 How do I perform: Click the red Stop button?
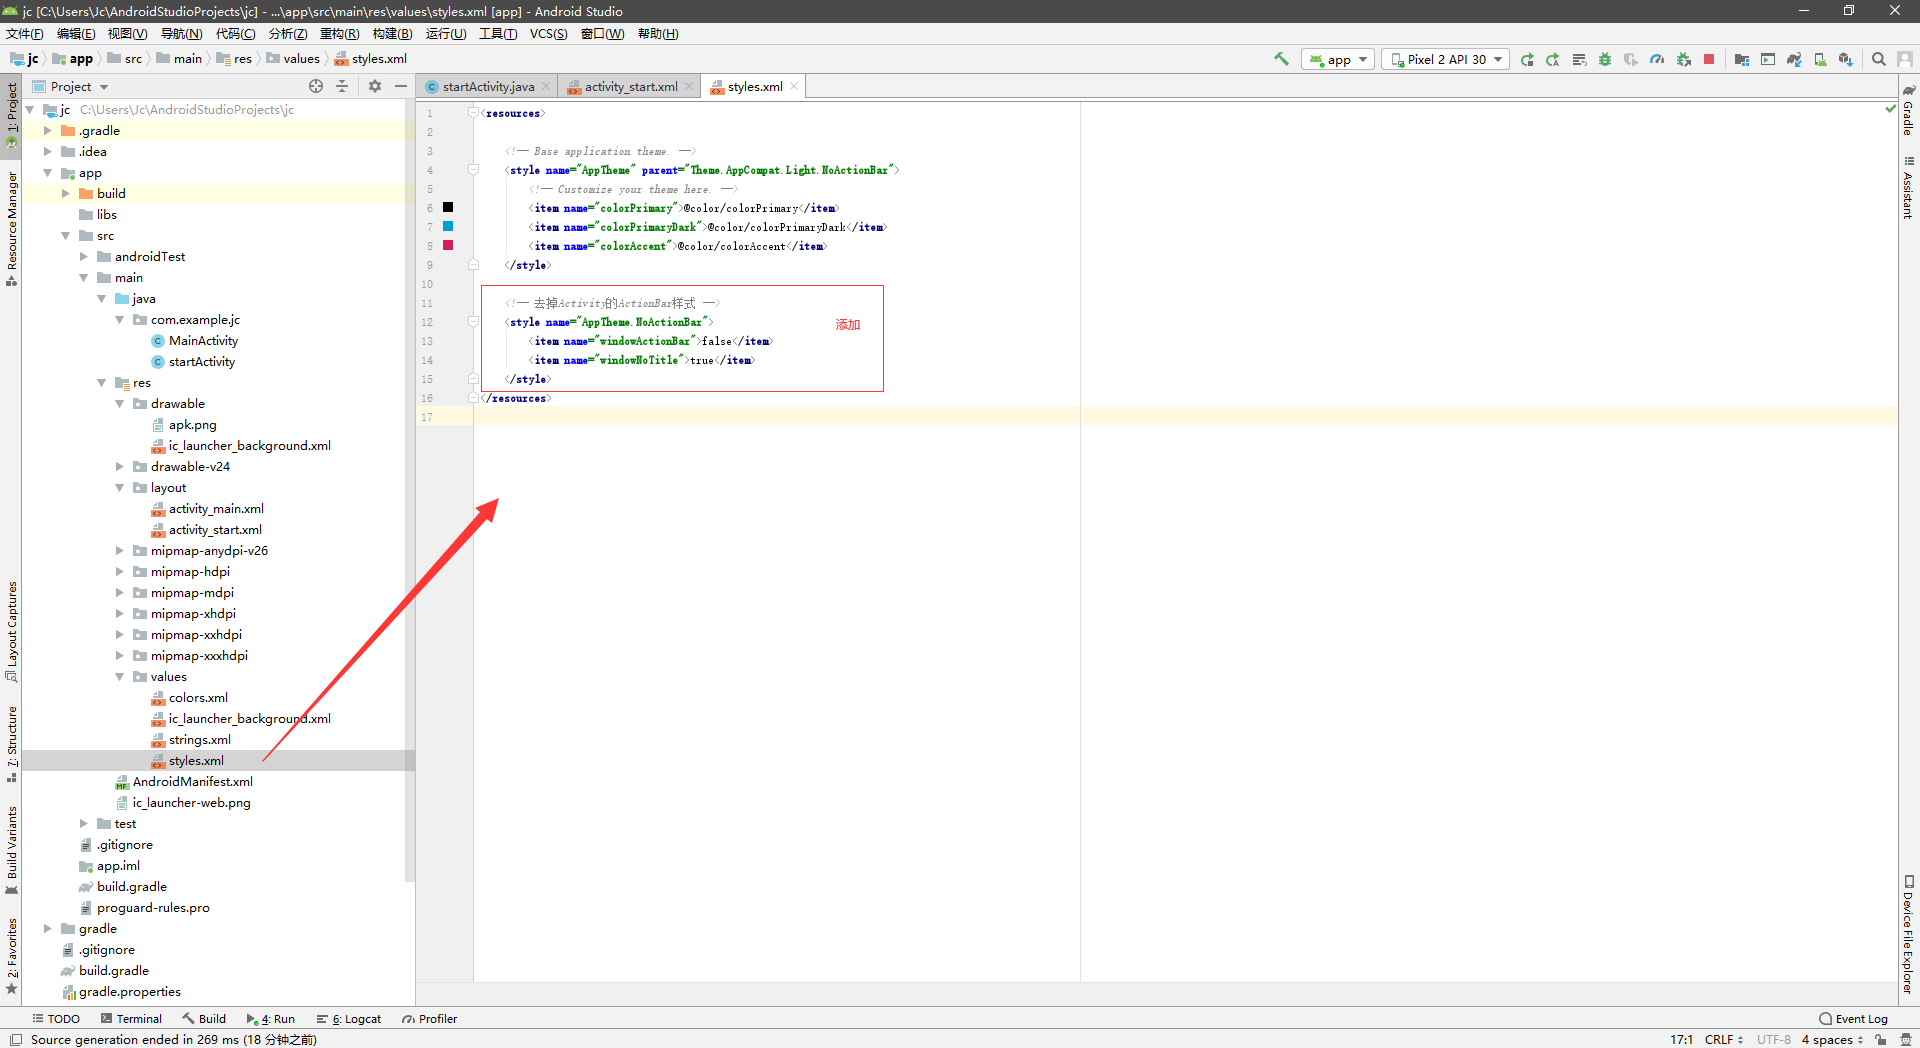point(1709,60)
